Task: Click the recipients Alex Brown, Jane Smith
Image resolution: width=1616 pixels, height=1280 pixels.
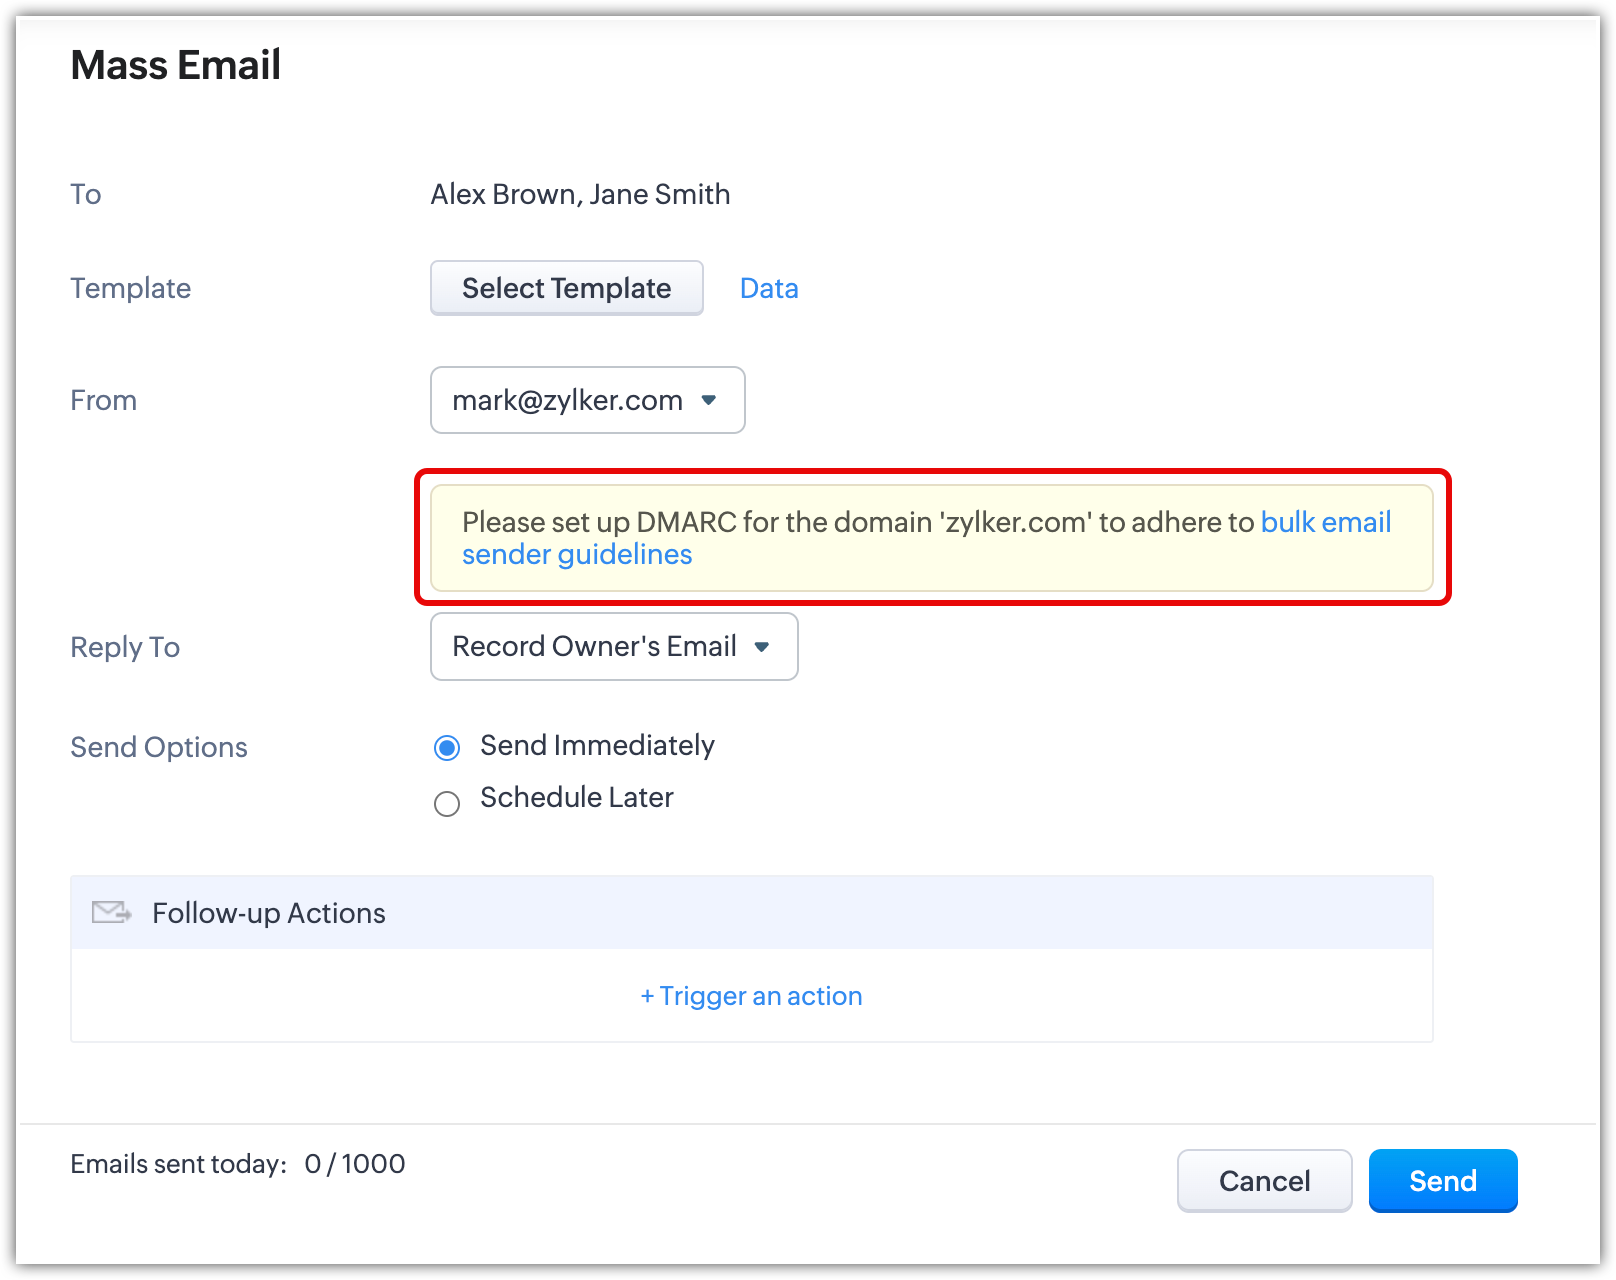Action: 580,194
